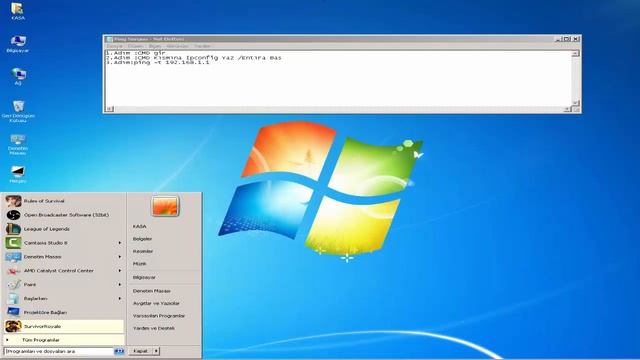640x360 pixels.
Task: Open the Biçim menu in Notepad
Action: [155, 46]
